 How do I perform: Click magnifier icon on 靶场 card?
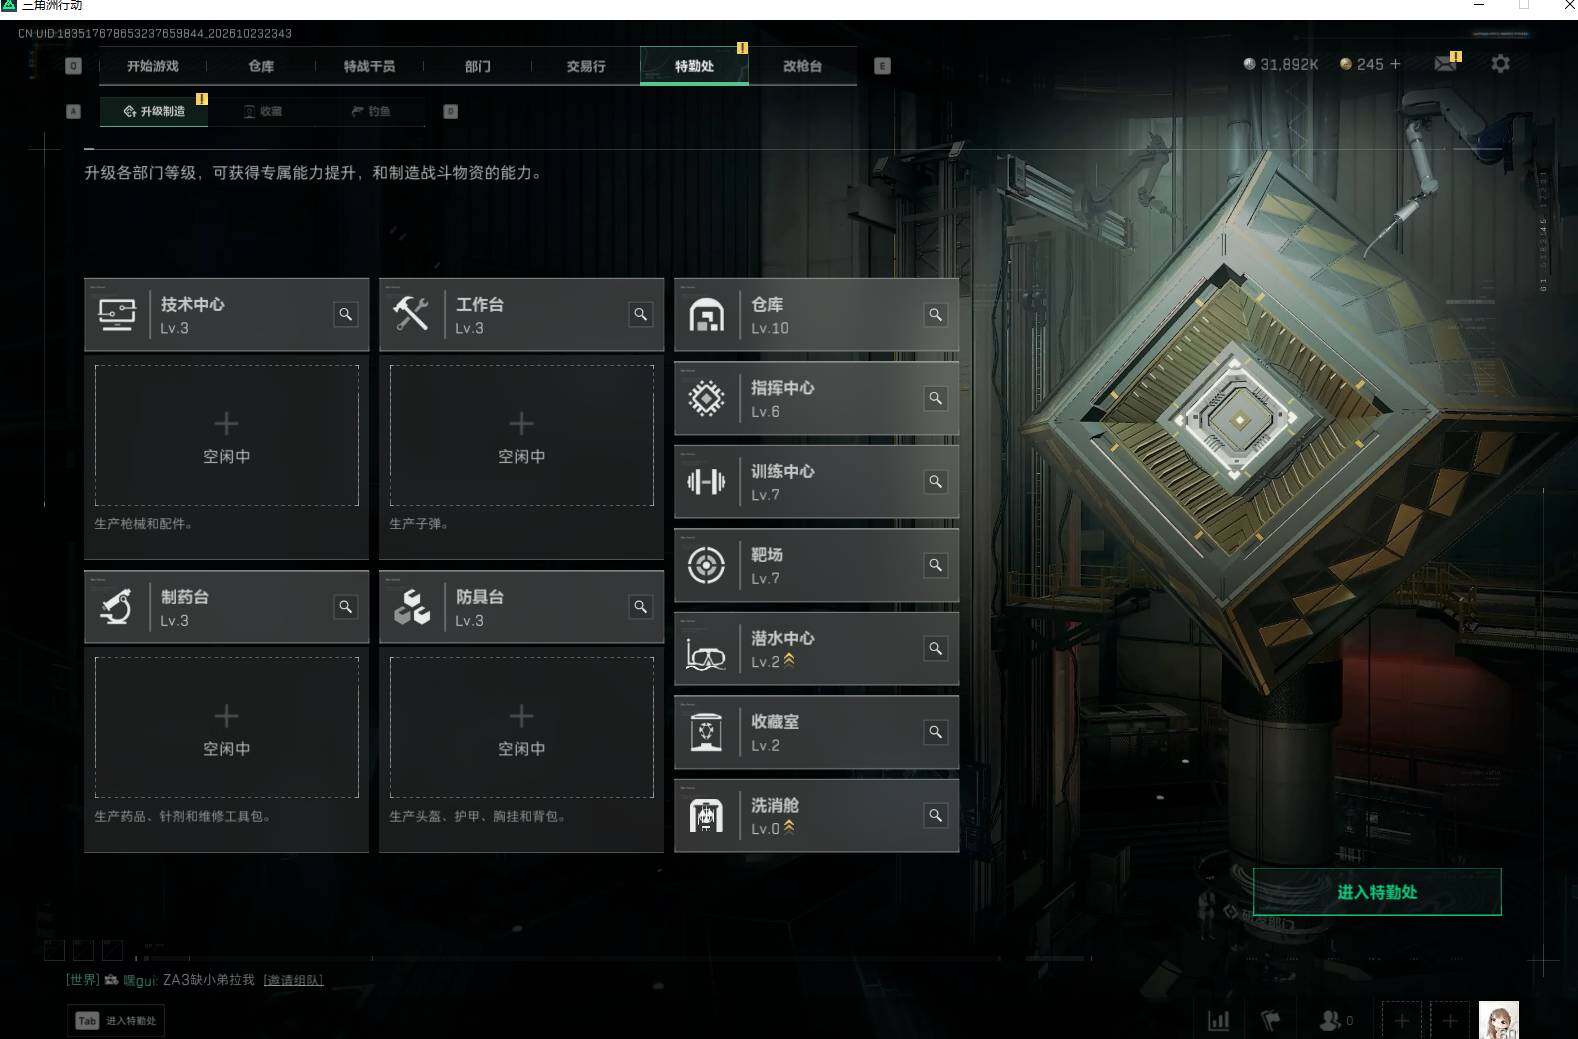point(935,565)
